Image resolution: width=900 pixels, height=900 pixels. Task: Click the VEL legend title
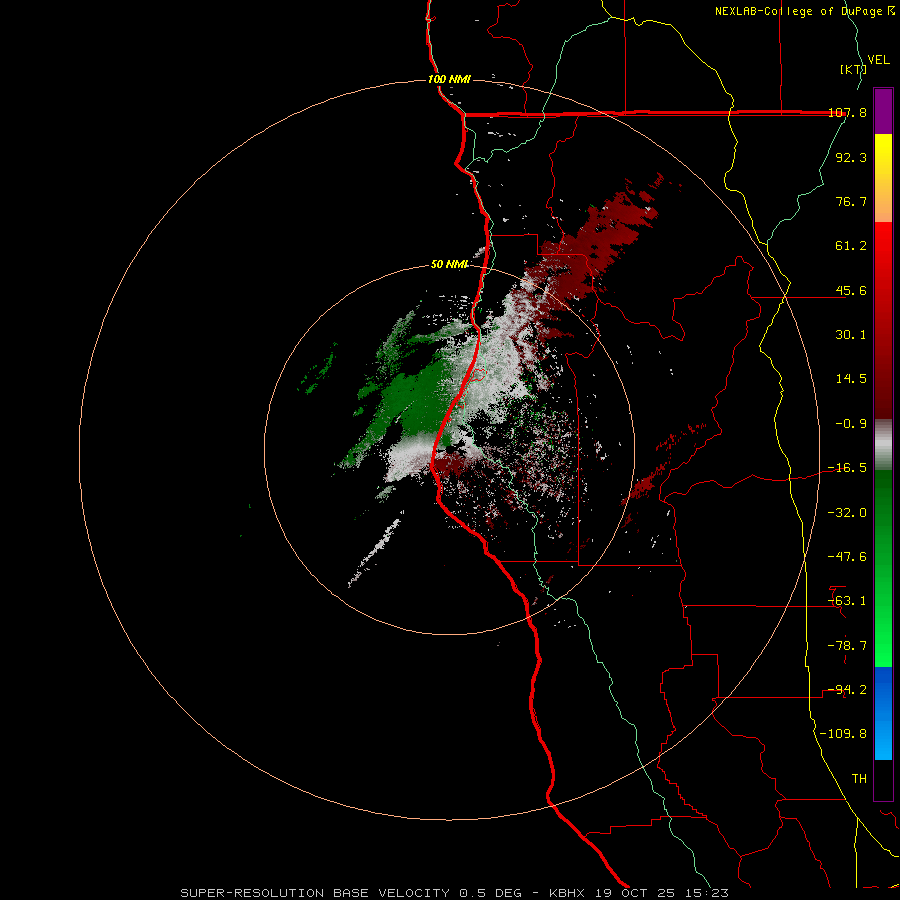tap(878, 60)
